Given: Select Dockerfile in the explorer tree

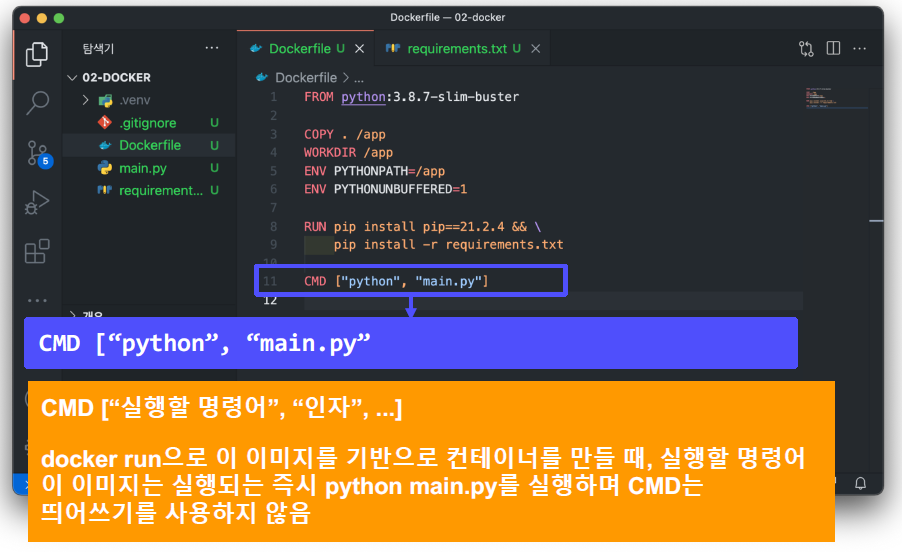Looking at the screenshot, I should 148,145.
